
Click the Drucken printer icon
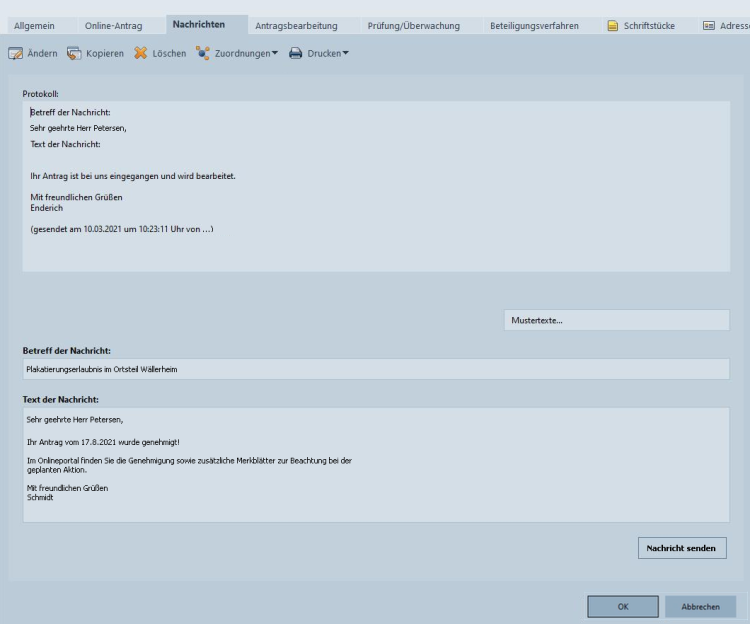[296, 53]
